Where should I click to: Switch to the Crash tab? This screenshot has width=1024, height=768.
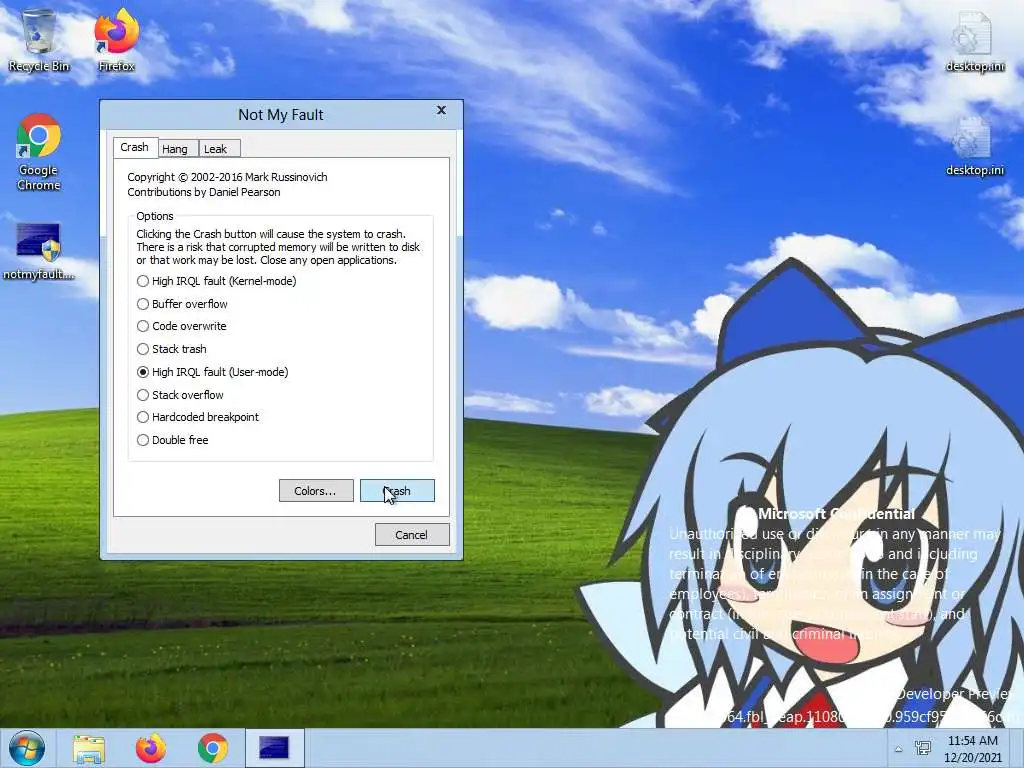135,148
